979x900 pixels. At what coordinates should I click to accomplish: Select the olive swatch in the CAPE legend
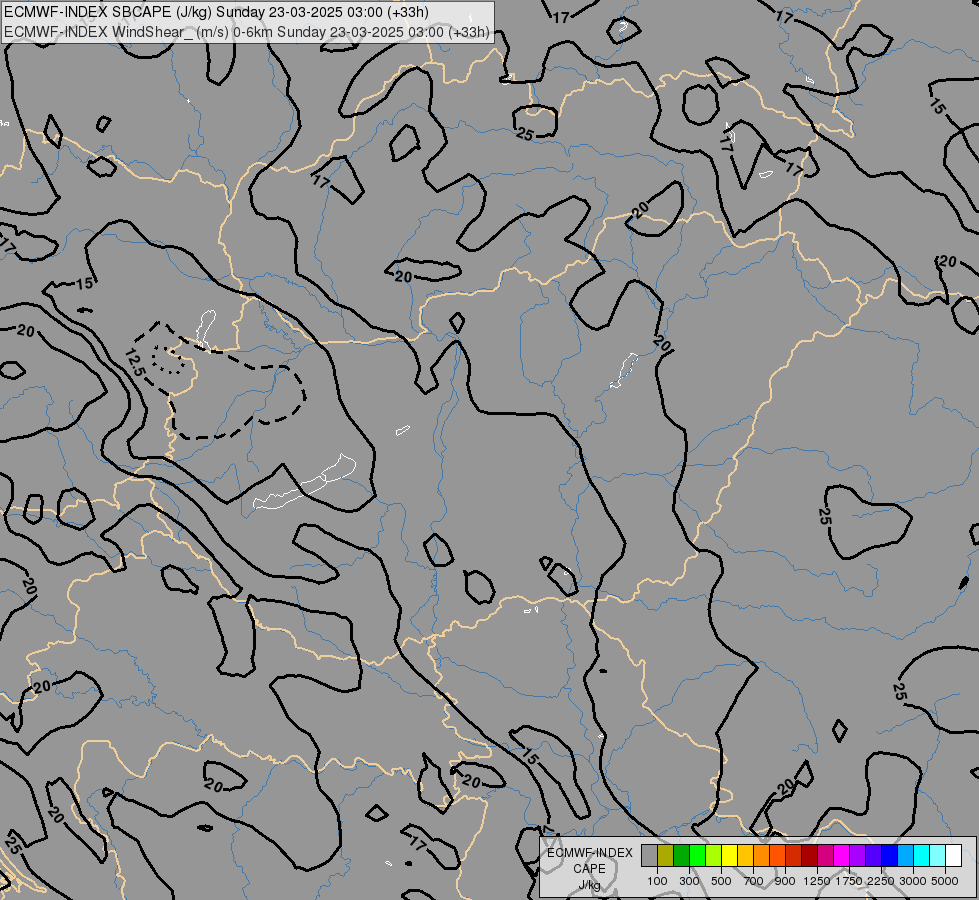(666, 856)
